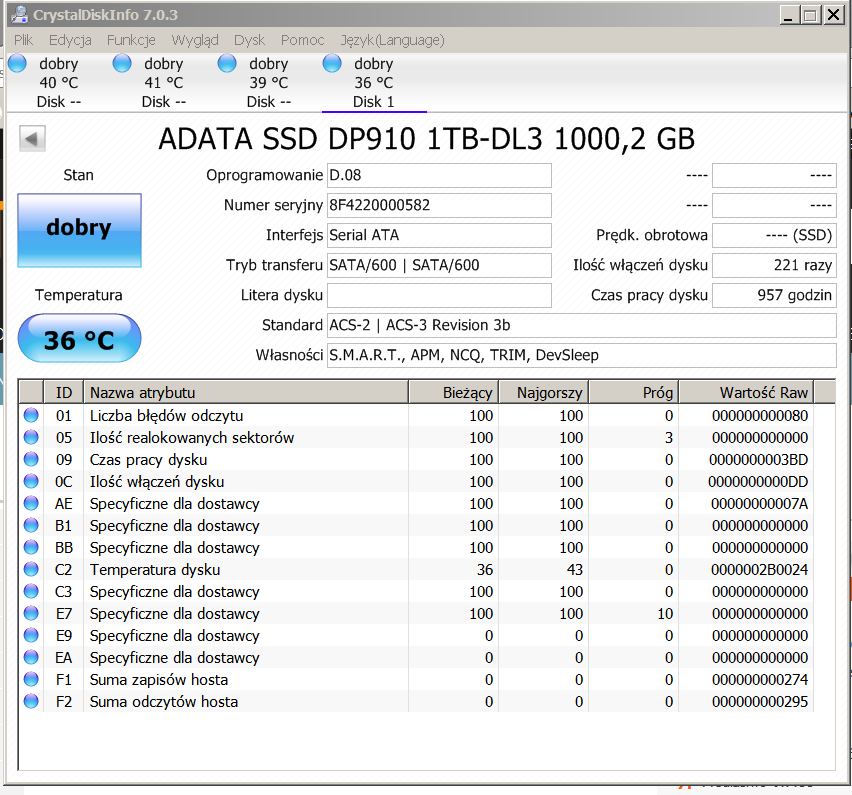Click status orb of Temperatura dysku row
Screen dimensions: 852x795
pyautogui.click(x=31, y=569)
